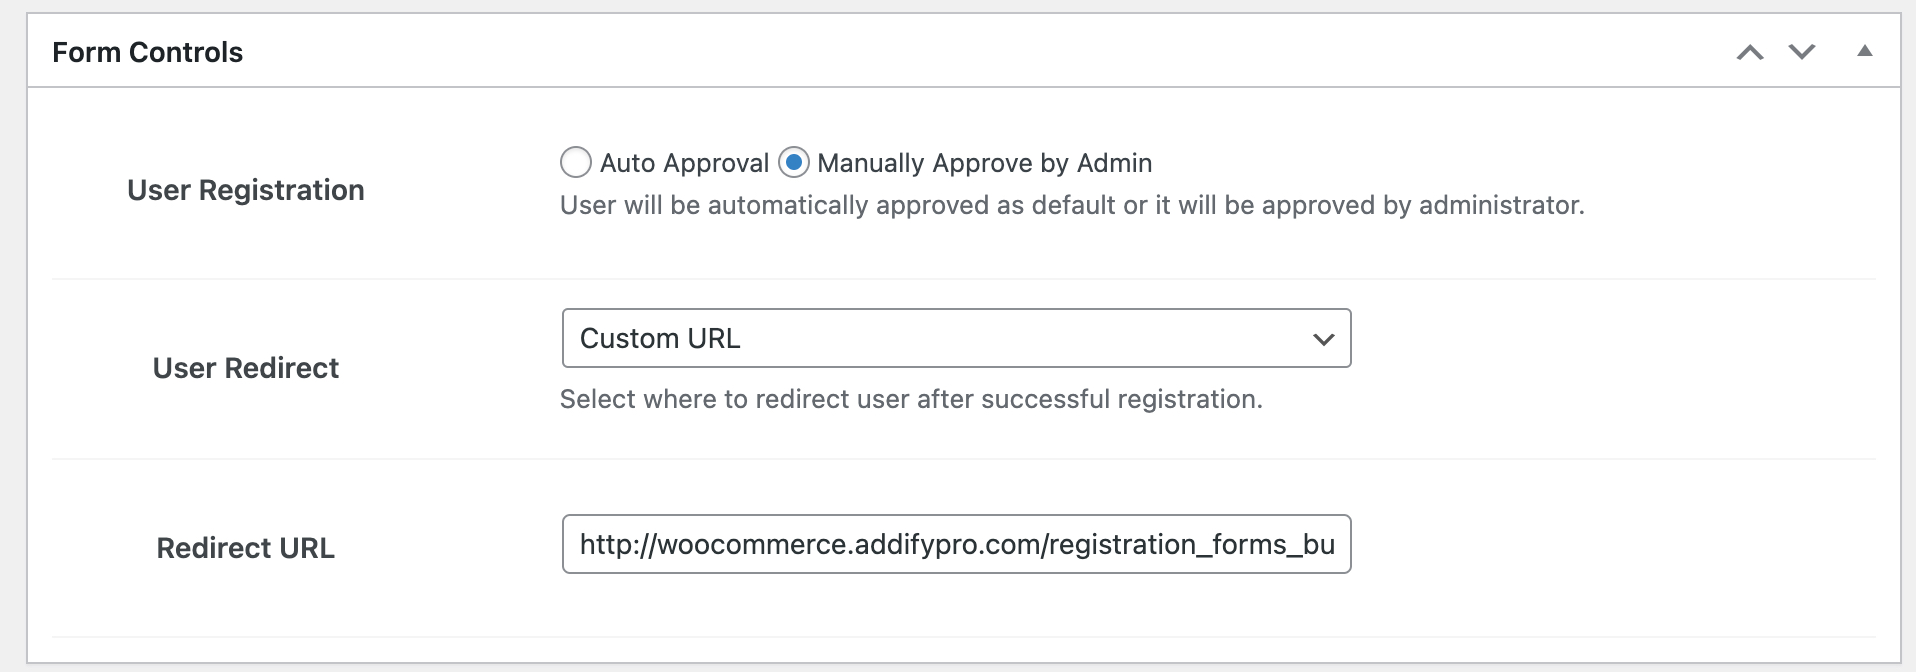
Task: Click the user approval description text
Action: coord(1072,205)
